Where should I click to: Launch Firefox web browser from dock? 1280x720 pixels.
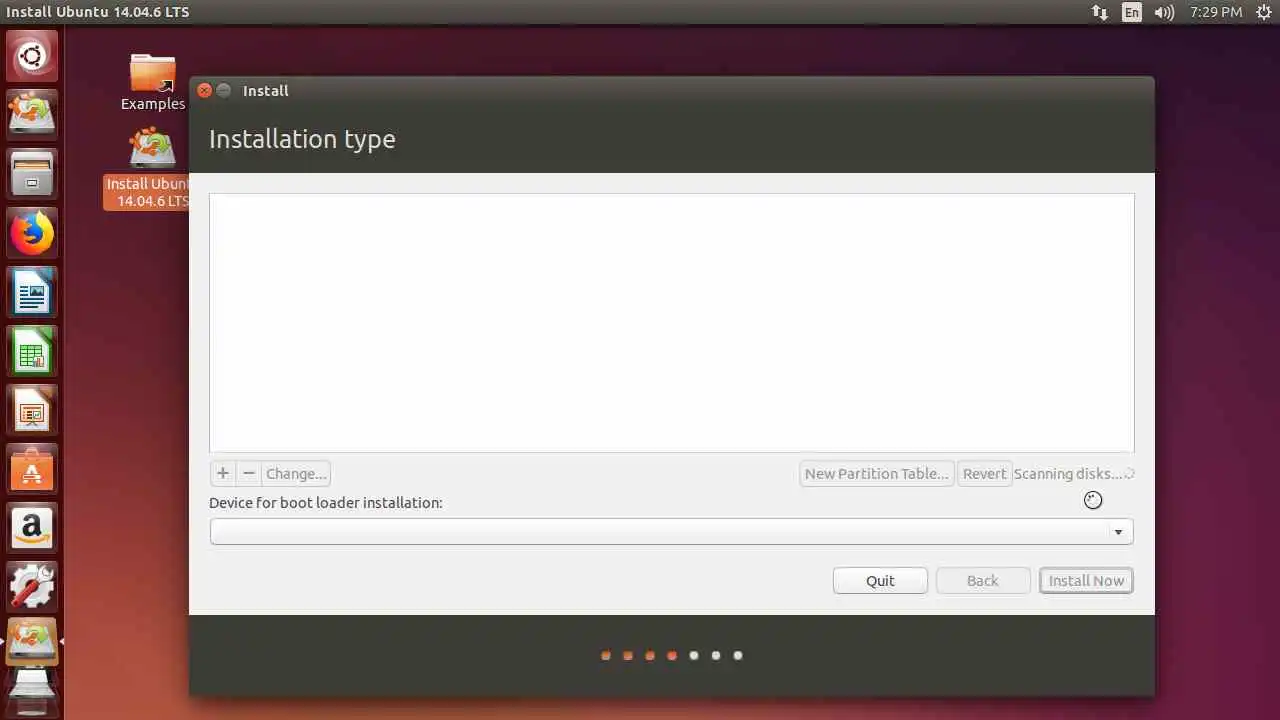(32, 233)
